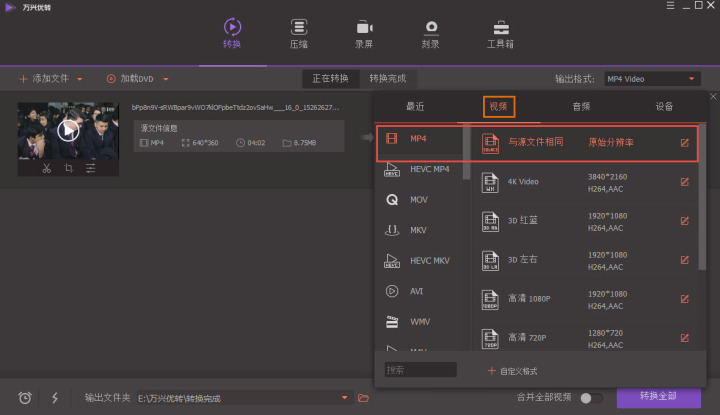Switch to the 最近 tab
The width and height of the screenshot is (720, 415).
(x=415, y=107)
